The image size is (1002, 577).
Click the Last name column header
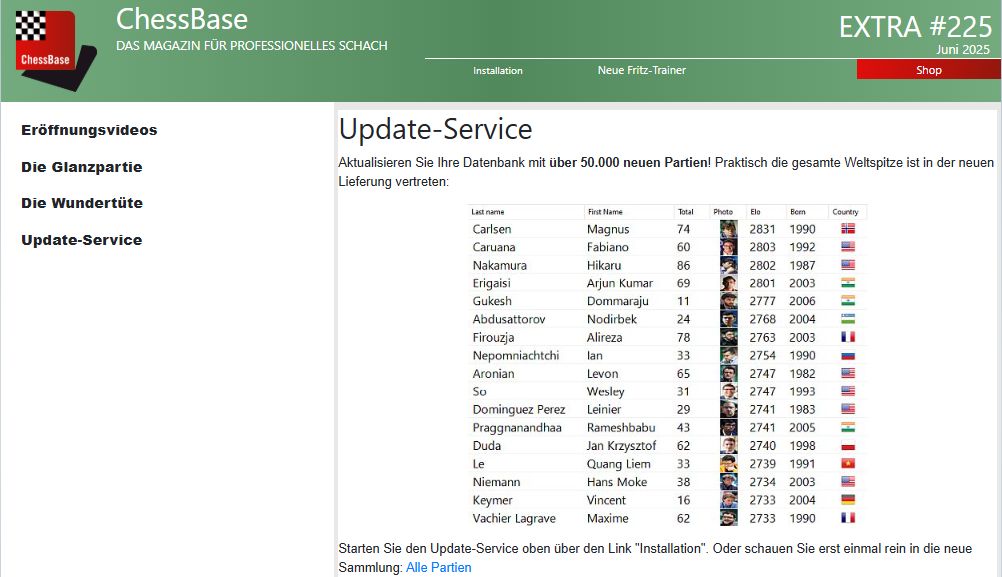pyautogui.click(x=488, y=212)
